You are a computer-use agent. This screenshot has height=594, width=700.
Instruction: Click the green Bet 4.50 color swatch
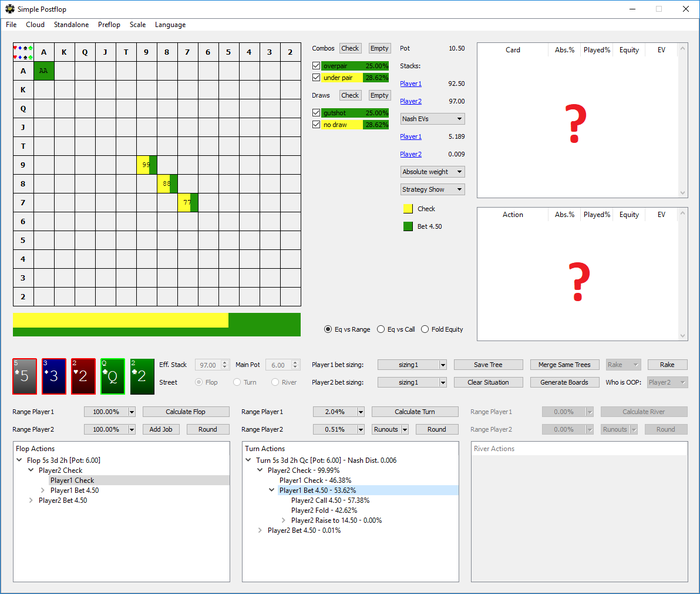click(408, 227)
